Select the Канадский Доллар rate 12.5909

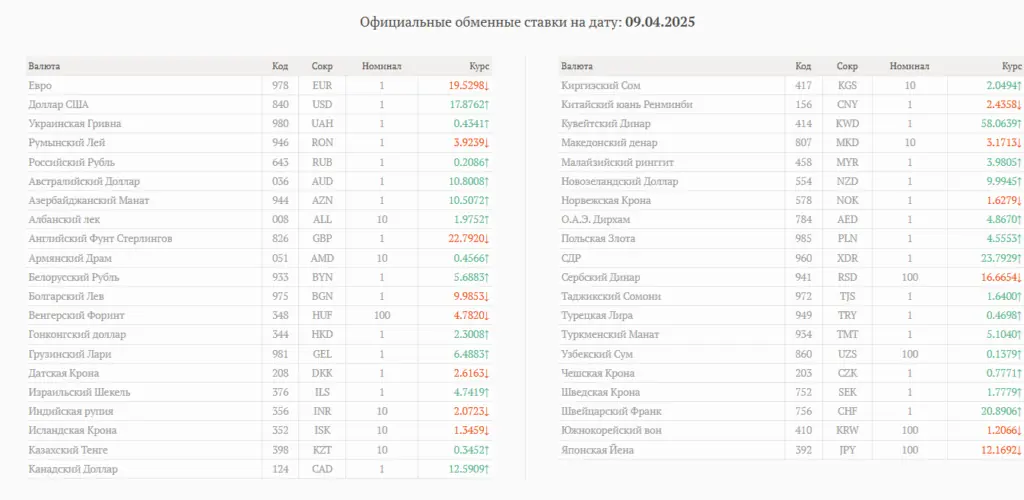pos(469,469)
